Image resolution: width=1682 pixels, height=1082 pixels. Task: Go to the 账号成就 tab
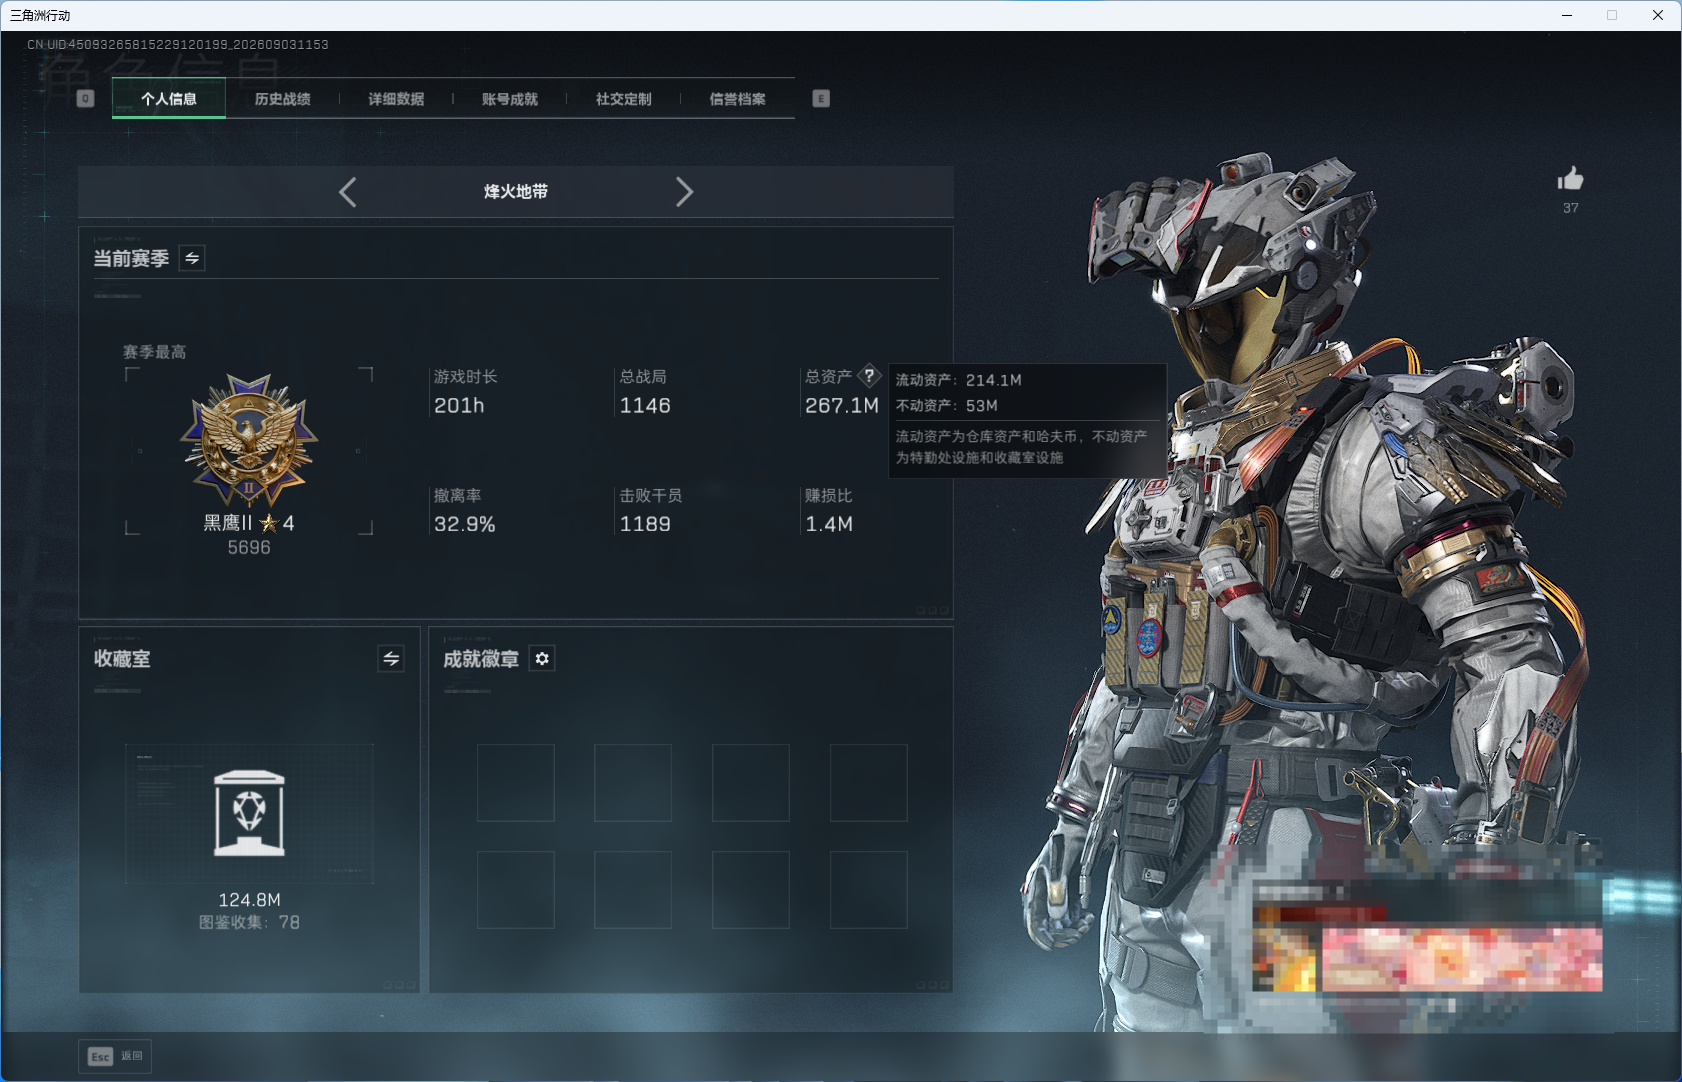tap(510, 99)
